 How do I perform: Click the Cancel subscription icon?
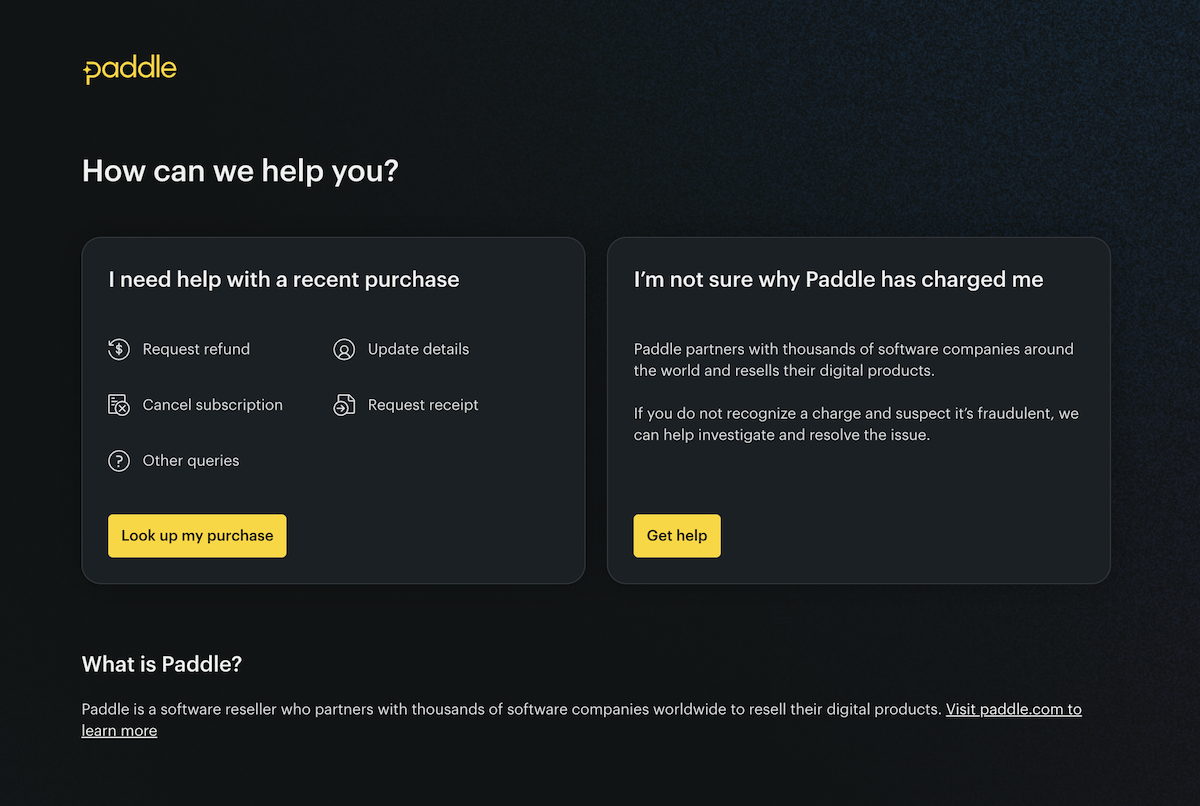point(119,405)
